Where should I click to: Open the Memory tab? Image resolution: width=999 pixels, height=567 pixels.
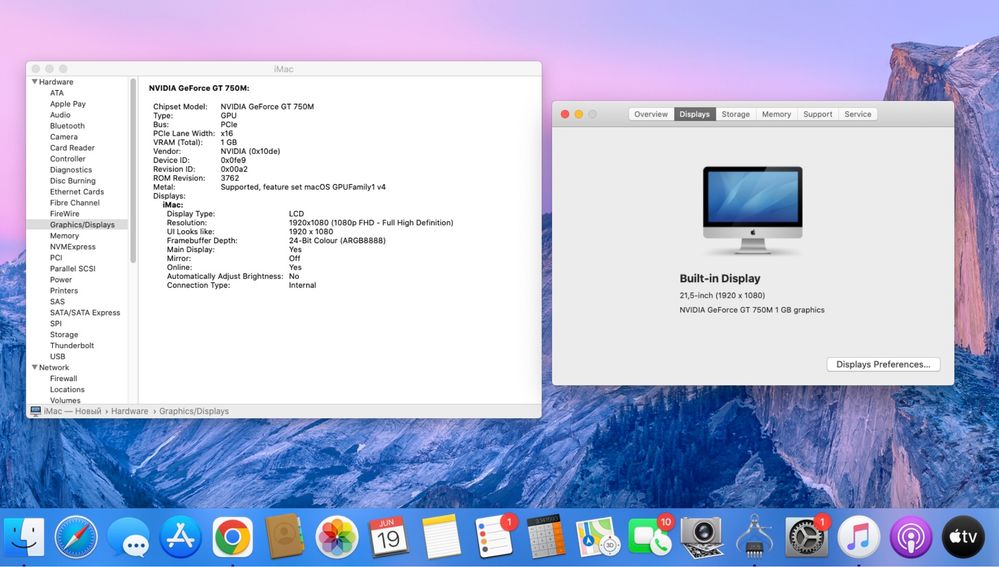point(776,114)
